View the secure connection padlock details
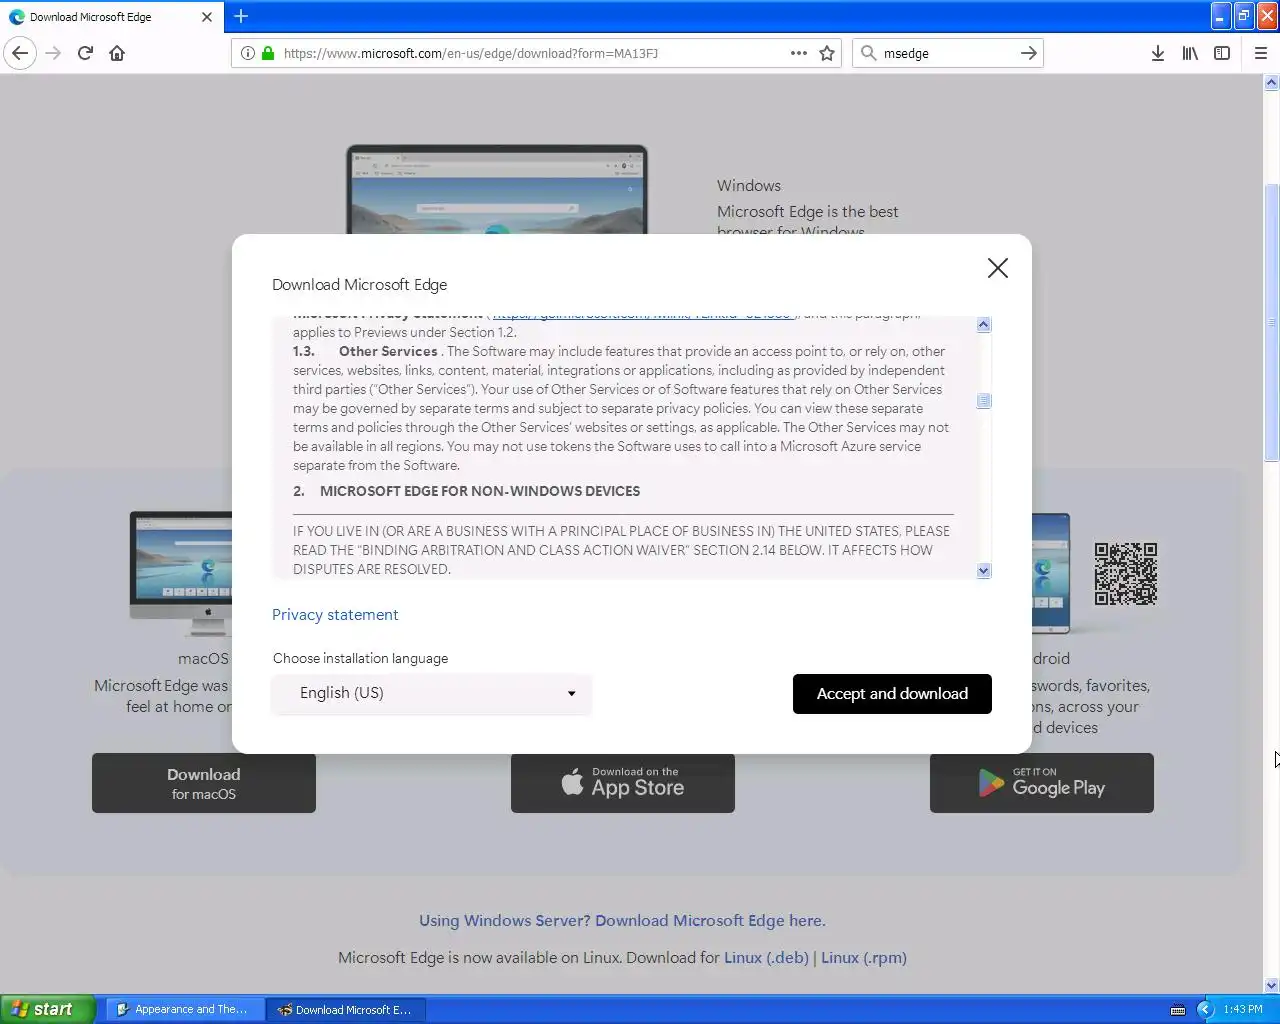Screen dimensions: 1280x1024 point(268,53)
